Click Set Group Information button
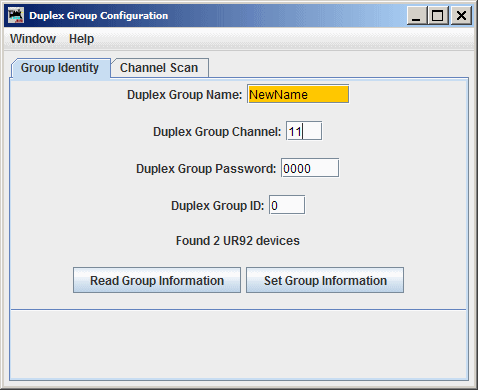Screen dimensions: 478x390 (325, 280)
